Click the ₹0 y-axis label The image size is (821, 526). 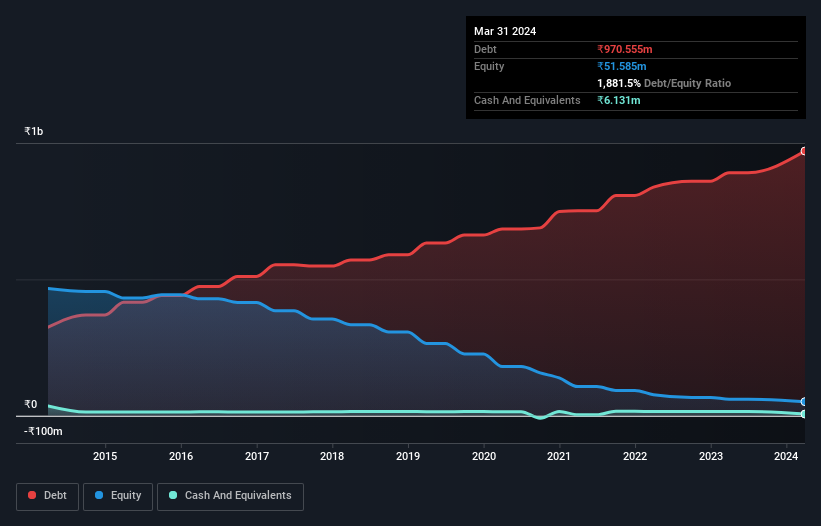pyautogui.click(x=31, y=405)
